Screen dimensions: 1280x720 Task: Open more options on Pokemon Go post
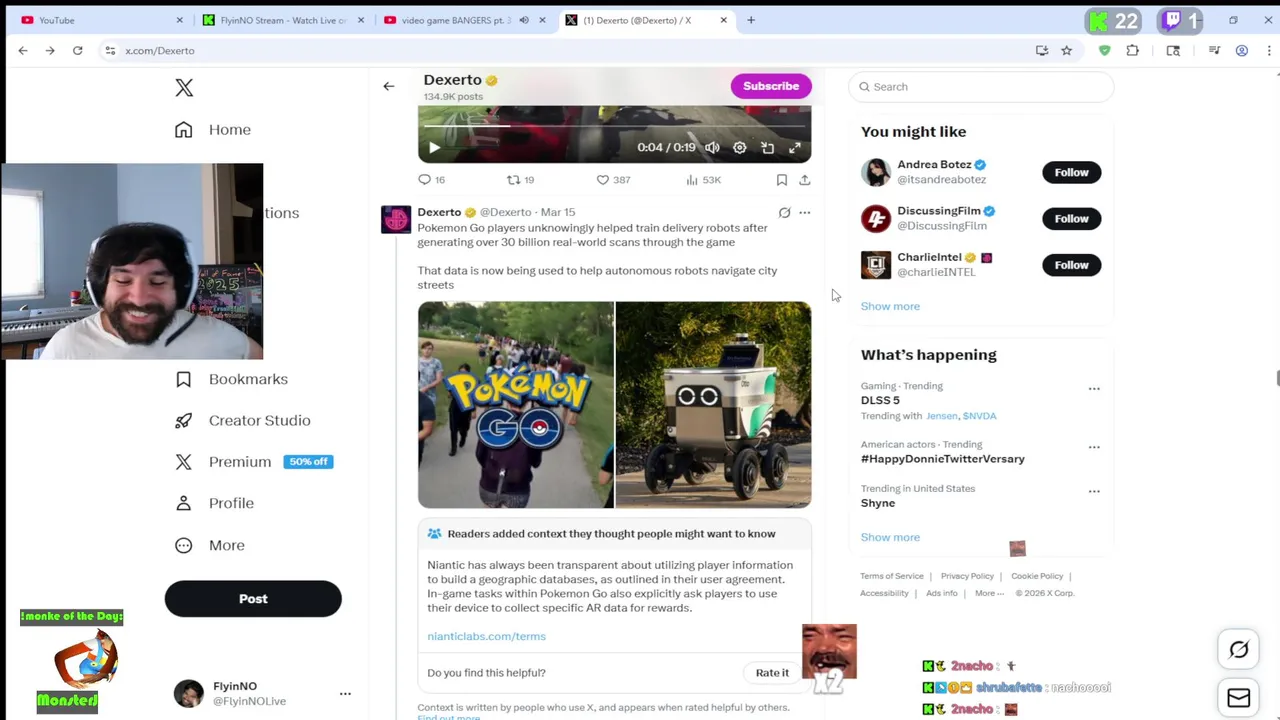tap(805, 213)
